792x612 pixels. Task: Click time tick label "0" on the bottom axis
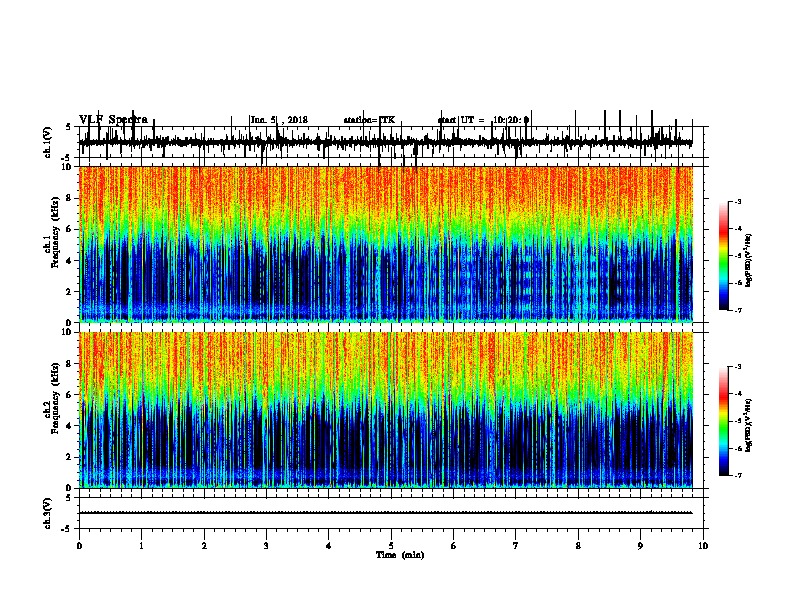point(79,546)
